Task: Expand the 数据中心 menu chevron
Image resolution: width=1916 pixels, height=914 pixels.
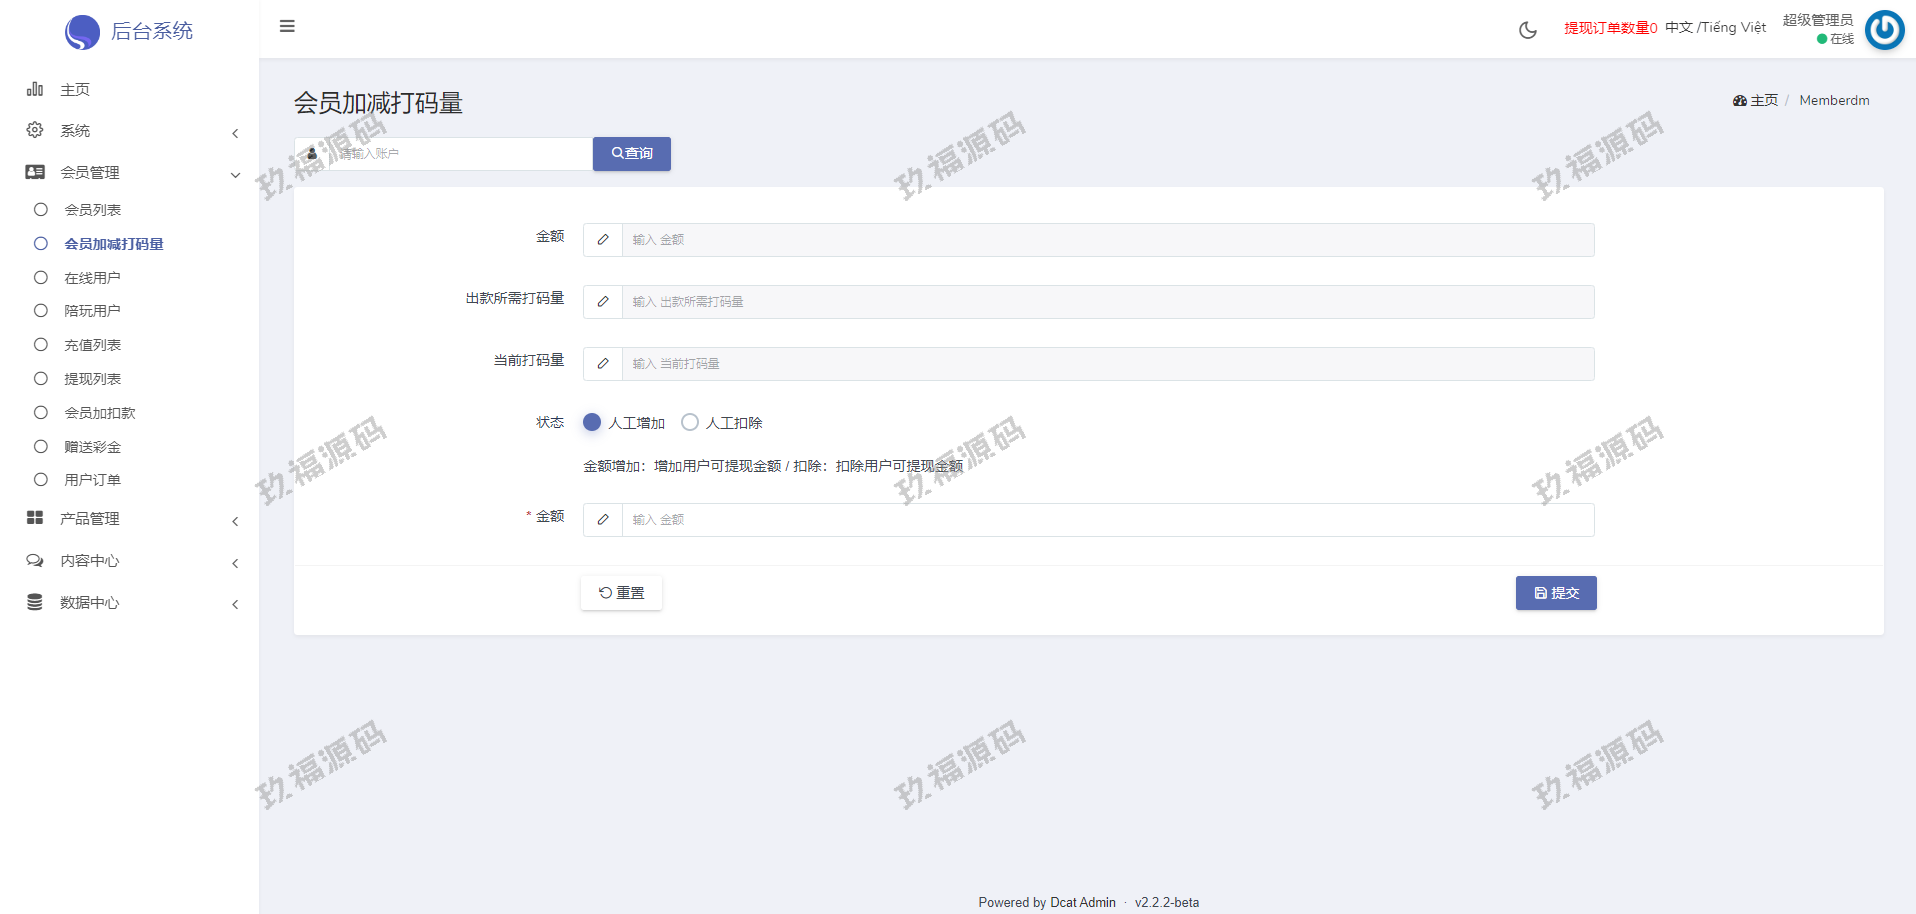Action: (x=235, y=604)
